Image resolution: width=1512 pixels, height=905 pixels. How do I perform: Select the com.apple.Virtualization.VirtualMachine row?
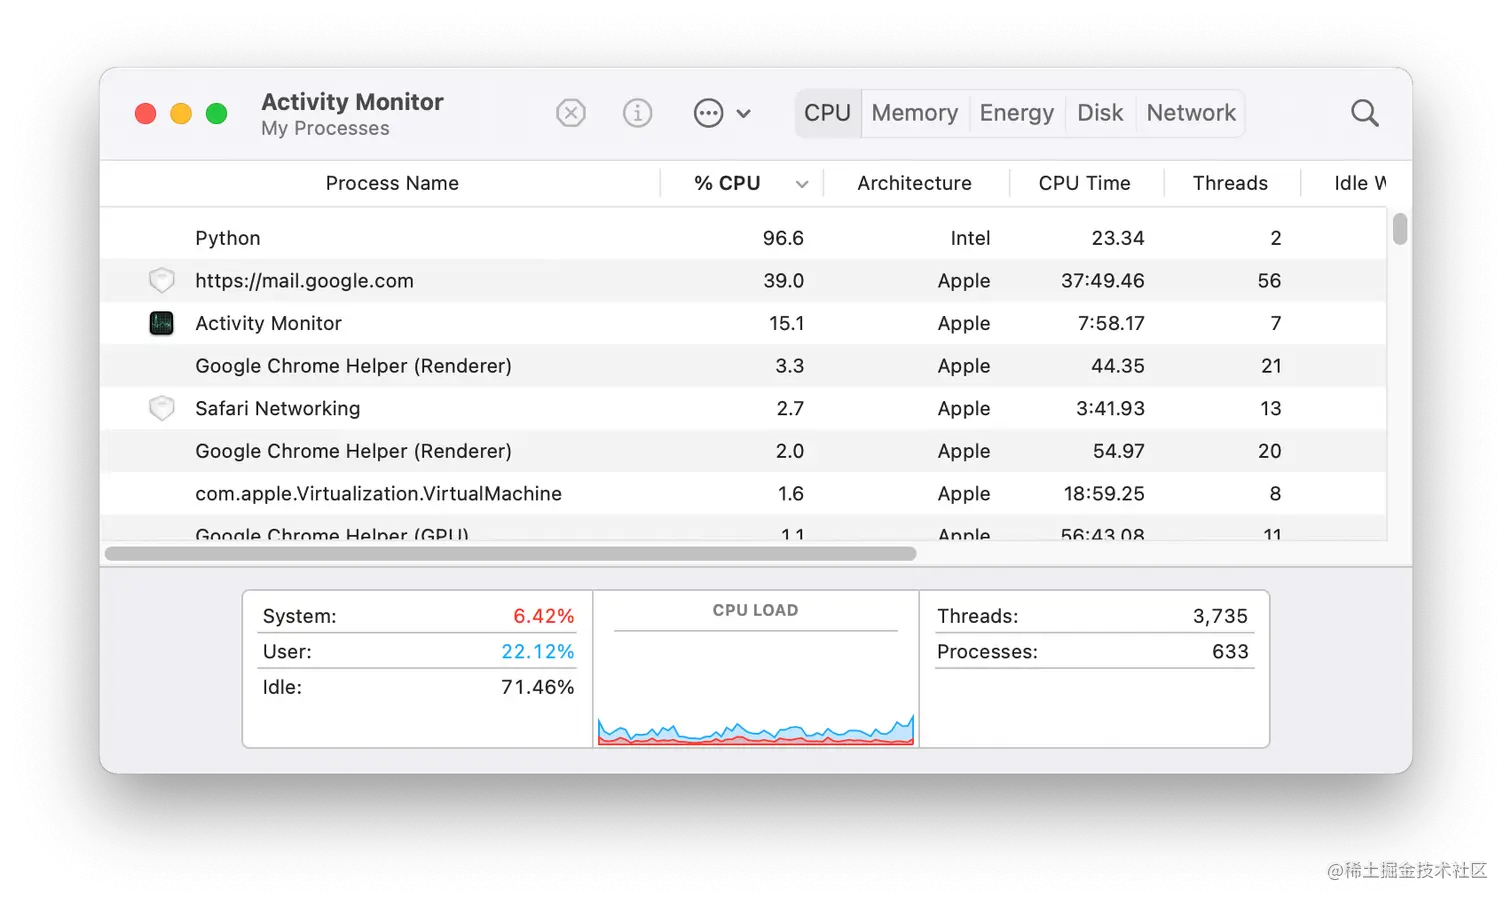[x=744, y=493]
